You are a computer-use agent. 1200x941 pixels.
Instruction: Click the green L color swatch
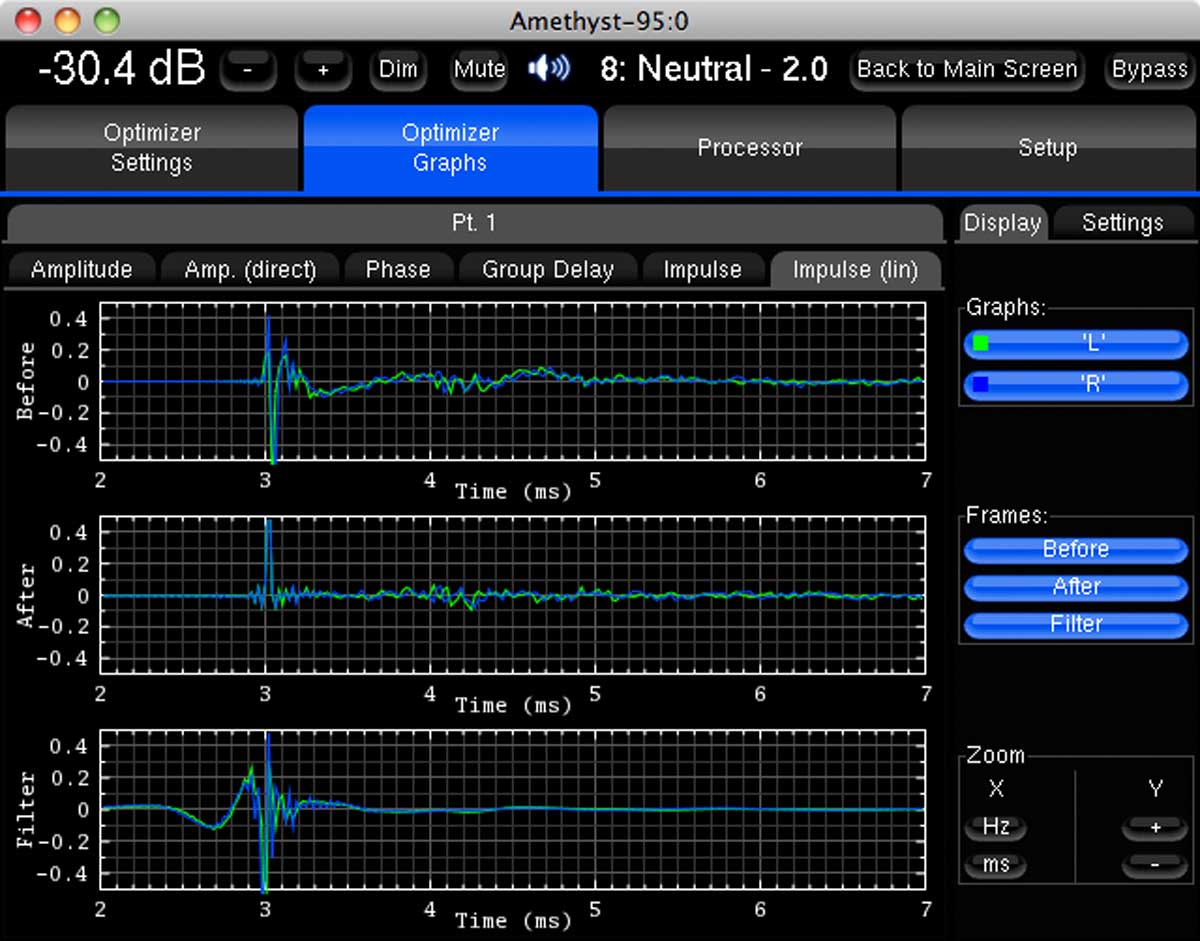pos(981,344)
